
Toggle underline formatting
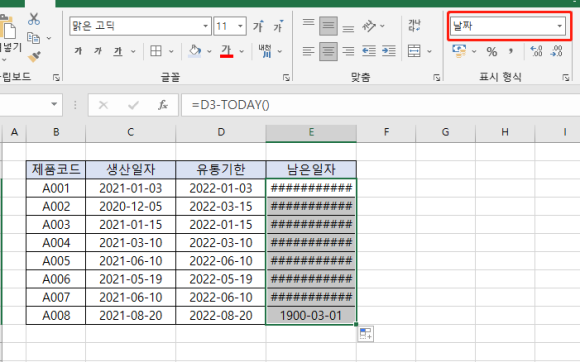pyautogui.click(x=118, y=51)
